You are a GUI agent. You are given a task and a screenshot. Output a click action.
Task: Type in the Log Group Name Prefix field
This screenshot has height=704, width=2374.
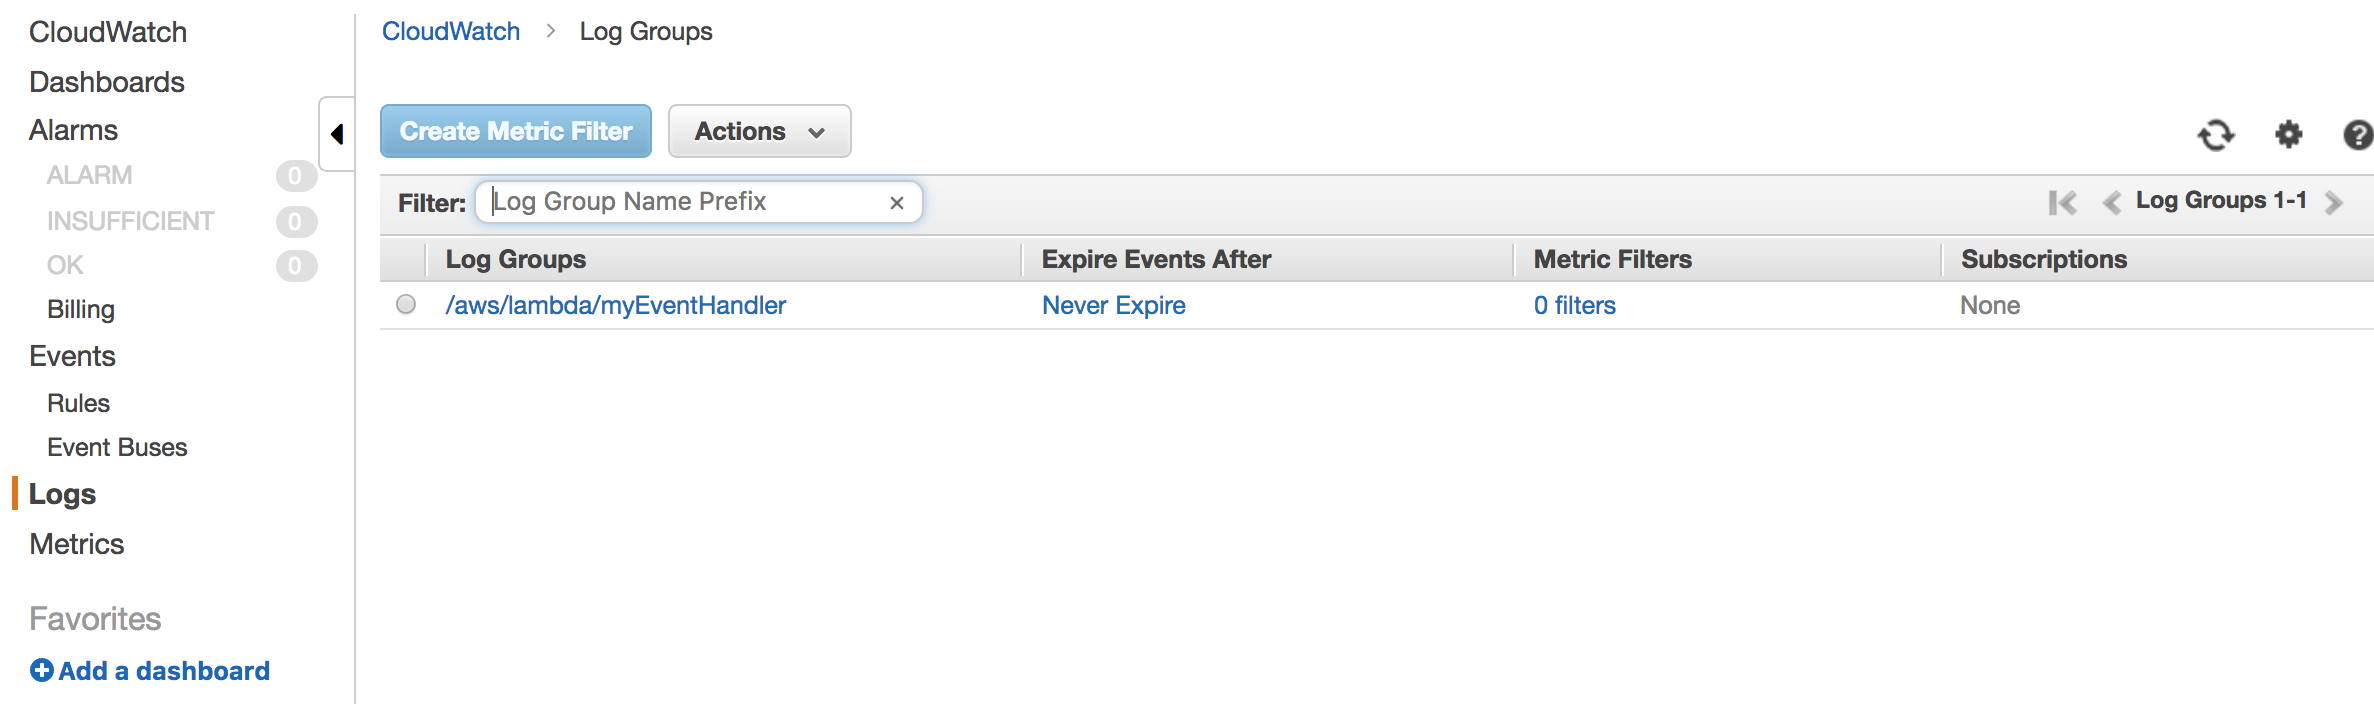pos(680,202)
